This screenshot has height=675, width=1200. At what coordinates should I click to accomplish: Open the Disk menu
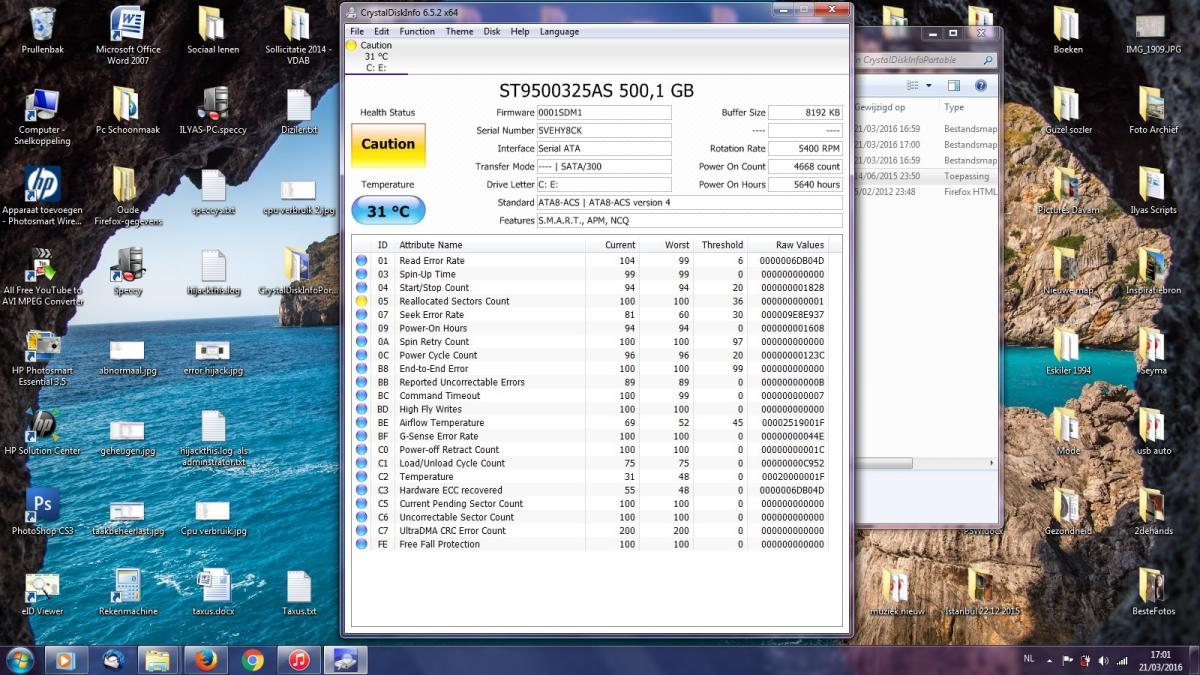[x=492, y=31]
